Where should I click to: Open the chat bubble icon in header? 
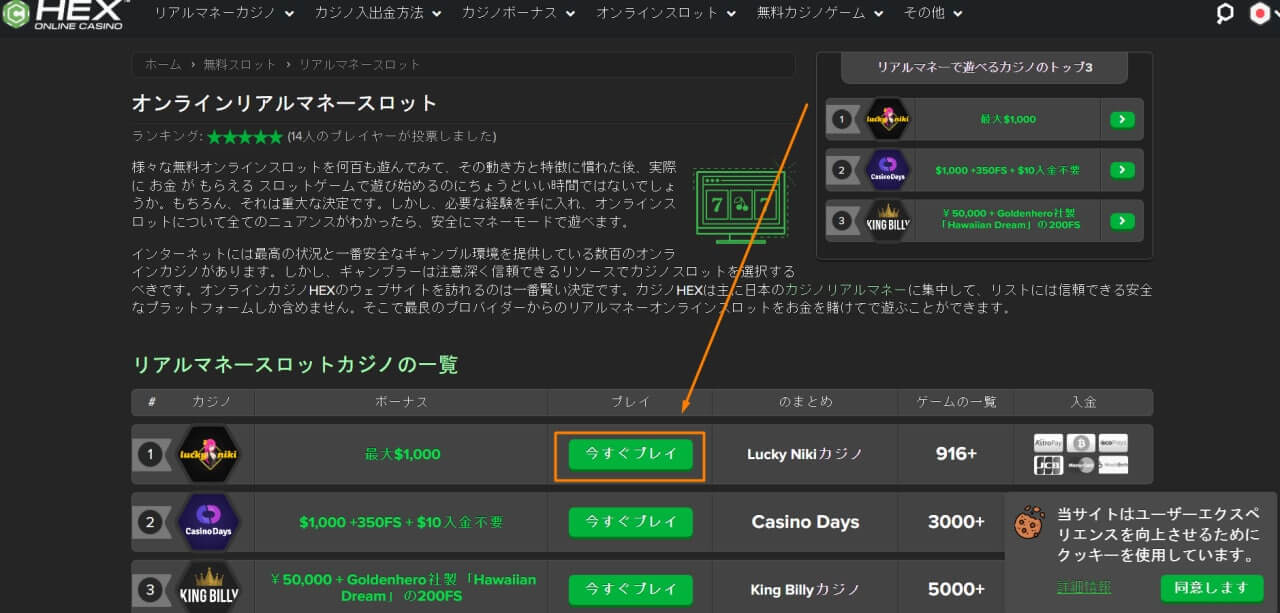(1225, 14)
